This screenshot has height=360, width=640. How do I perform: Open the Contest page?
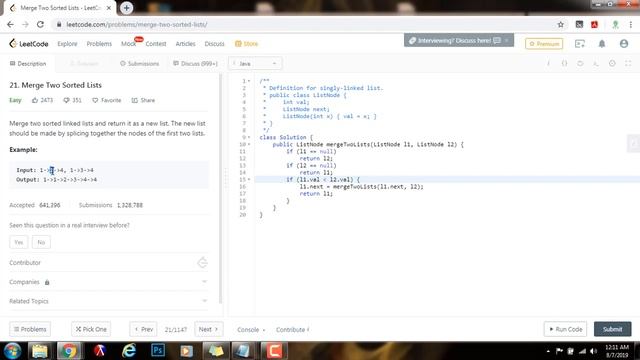156,44
